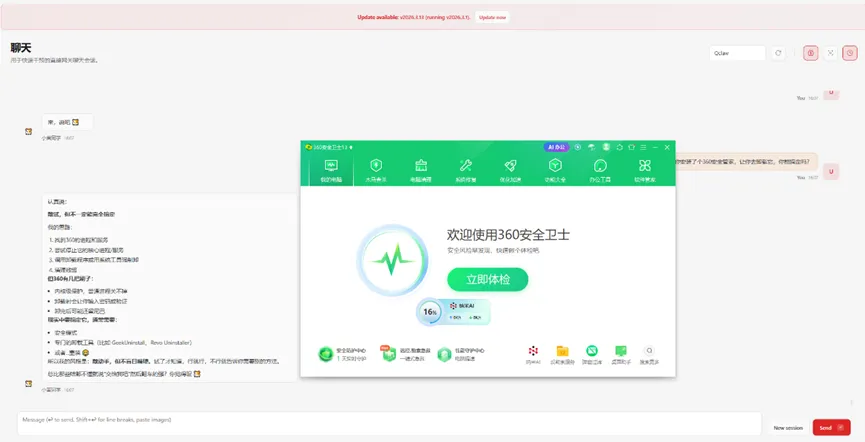Image resolution: width=865 pixels, height=442 pixels.
Task: Toggle focus mode brackets button
Action: click(x=830, y=53)
